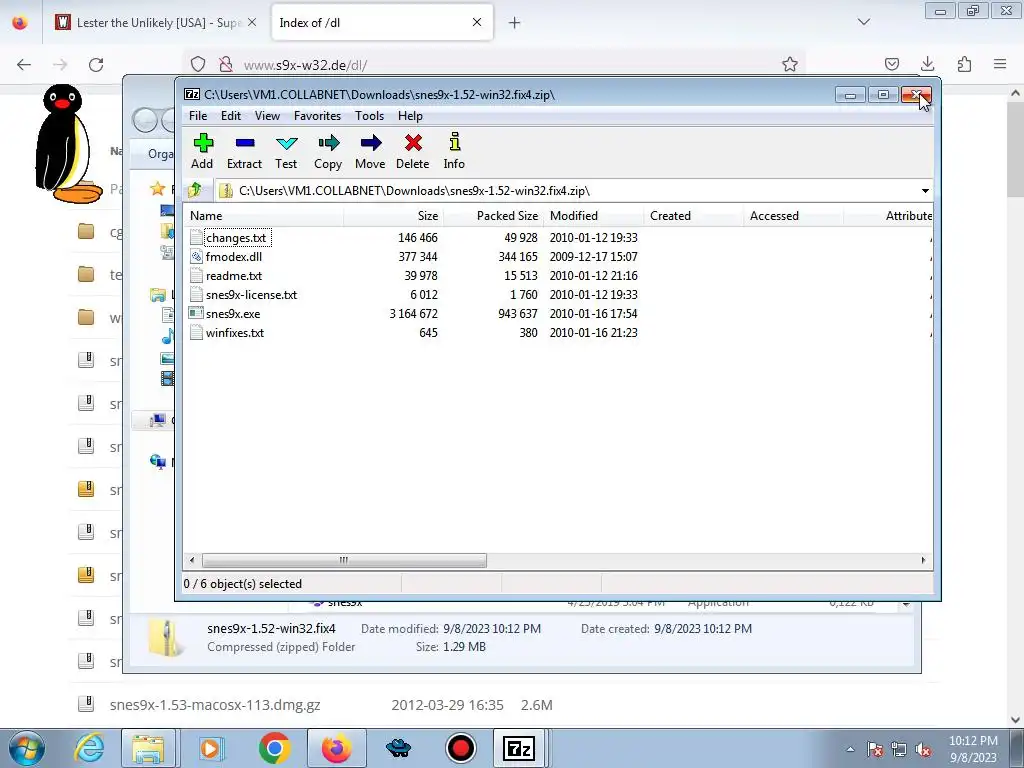
Task: Click the Extract toolbar button
Action: (244, 152)
